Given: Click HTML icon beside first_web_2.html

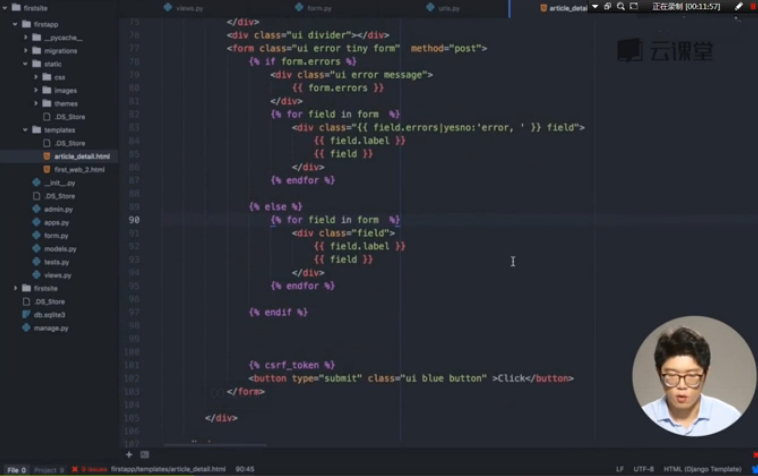Looking at the screenshot, I should 46,169.
